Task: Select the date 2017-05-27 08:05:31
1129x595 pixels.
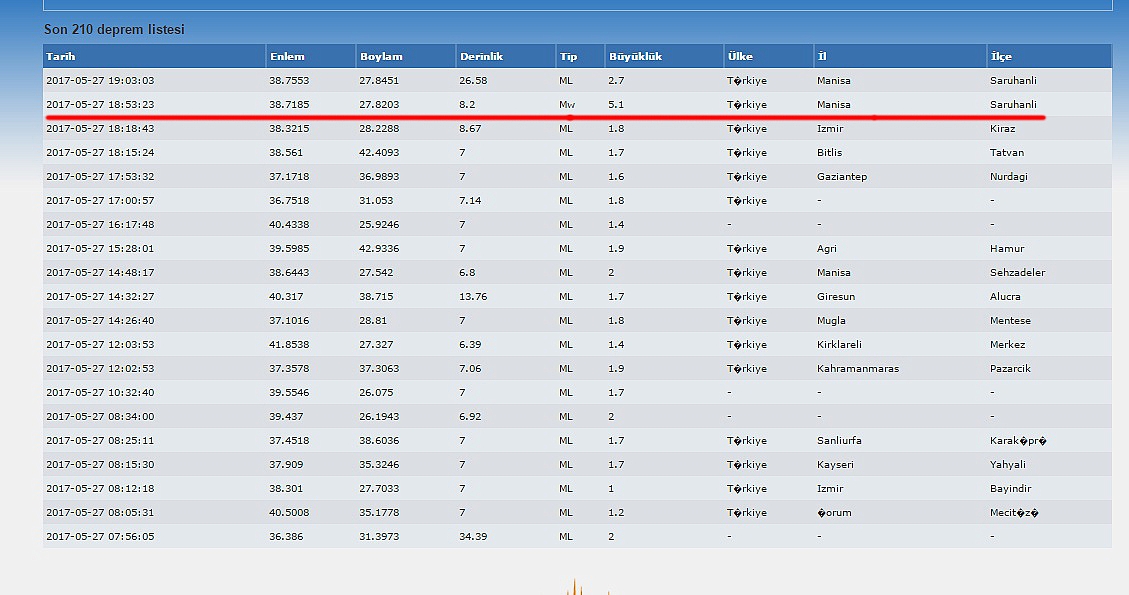Action: click(x=100, y=513)
